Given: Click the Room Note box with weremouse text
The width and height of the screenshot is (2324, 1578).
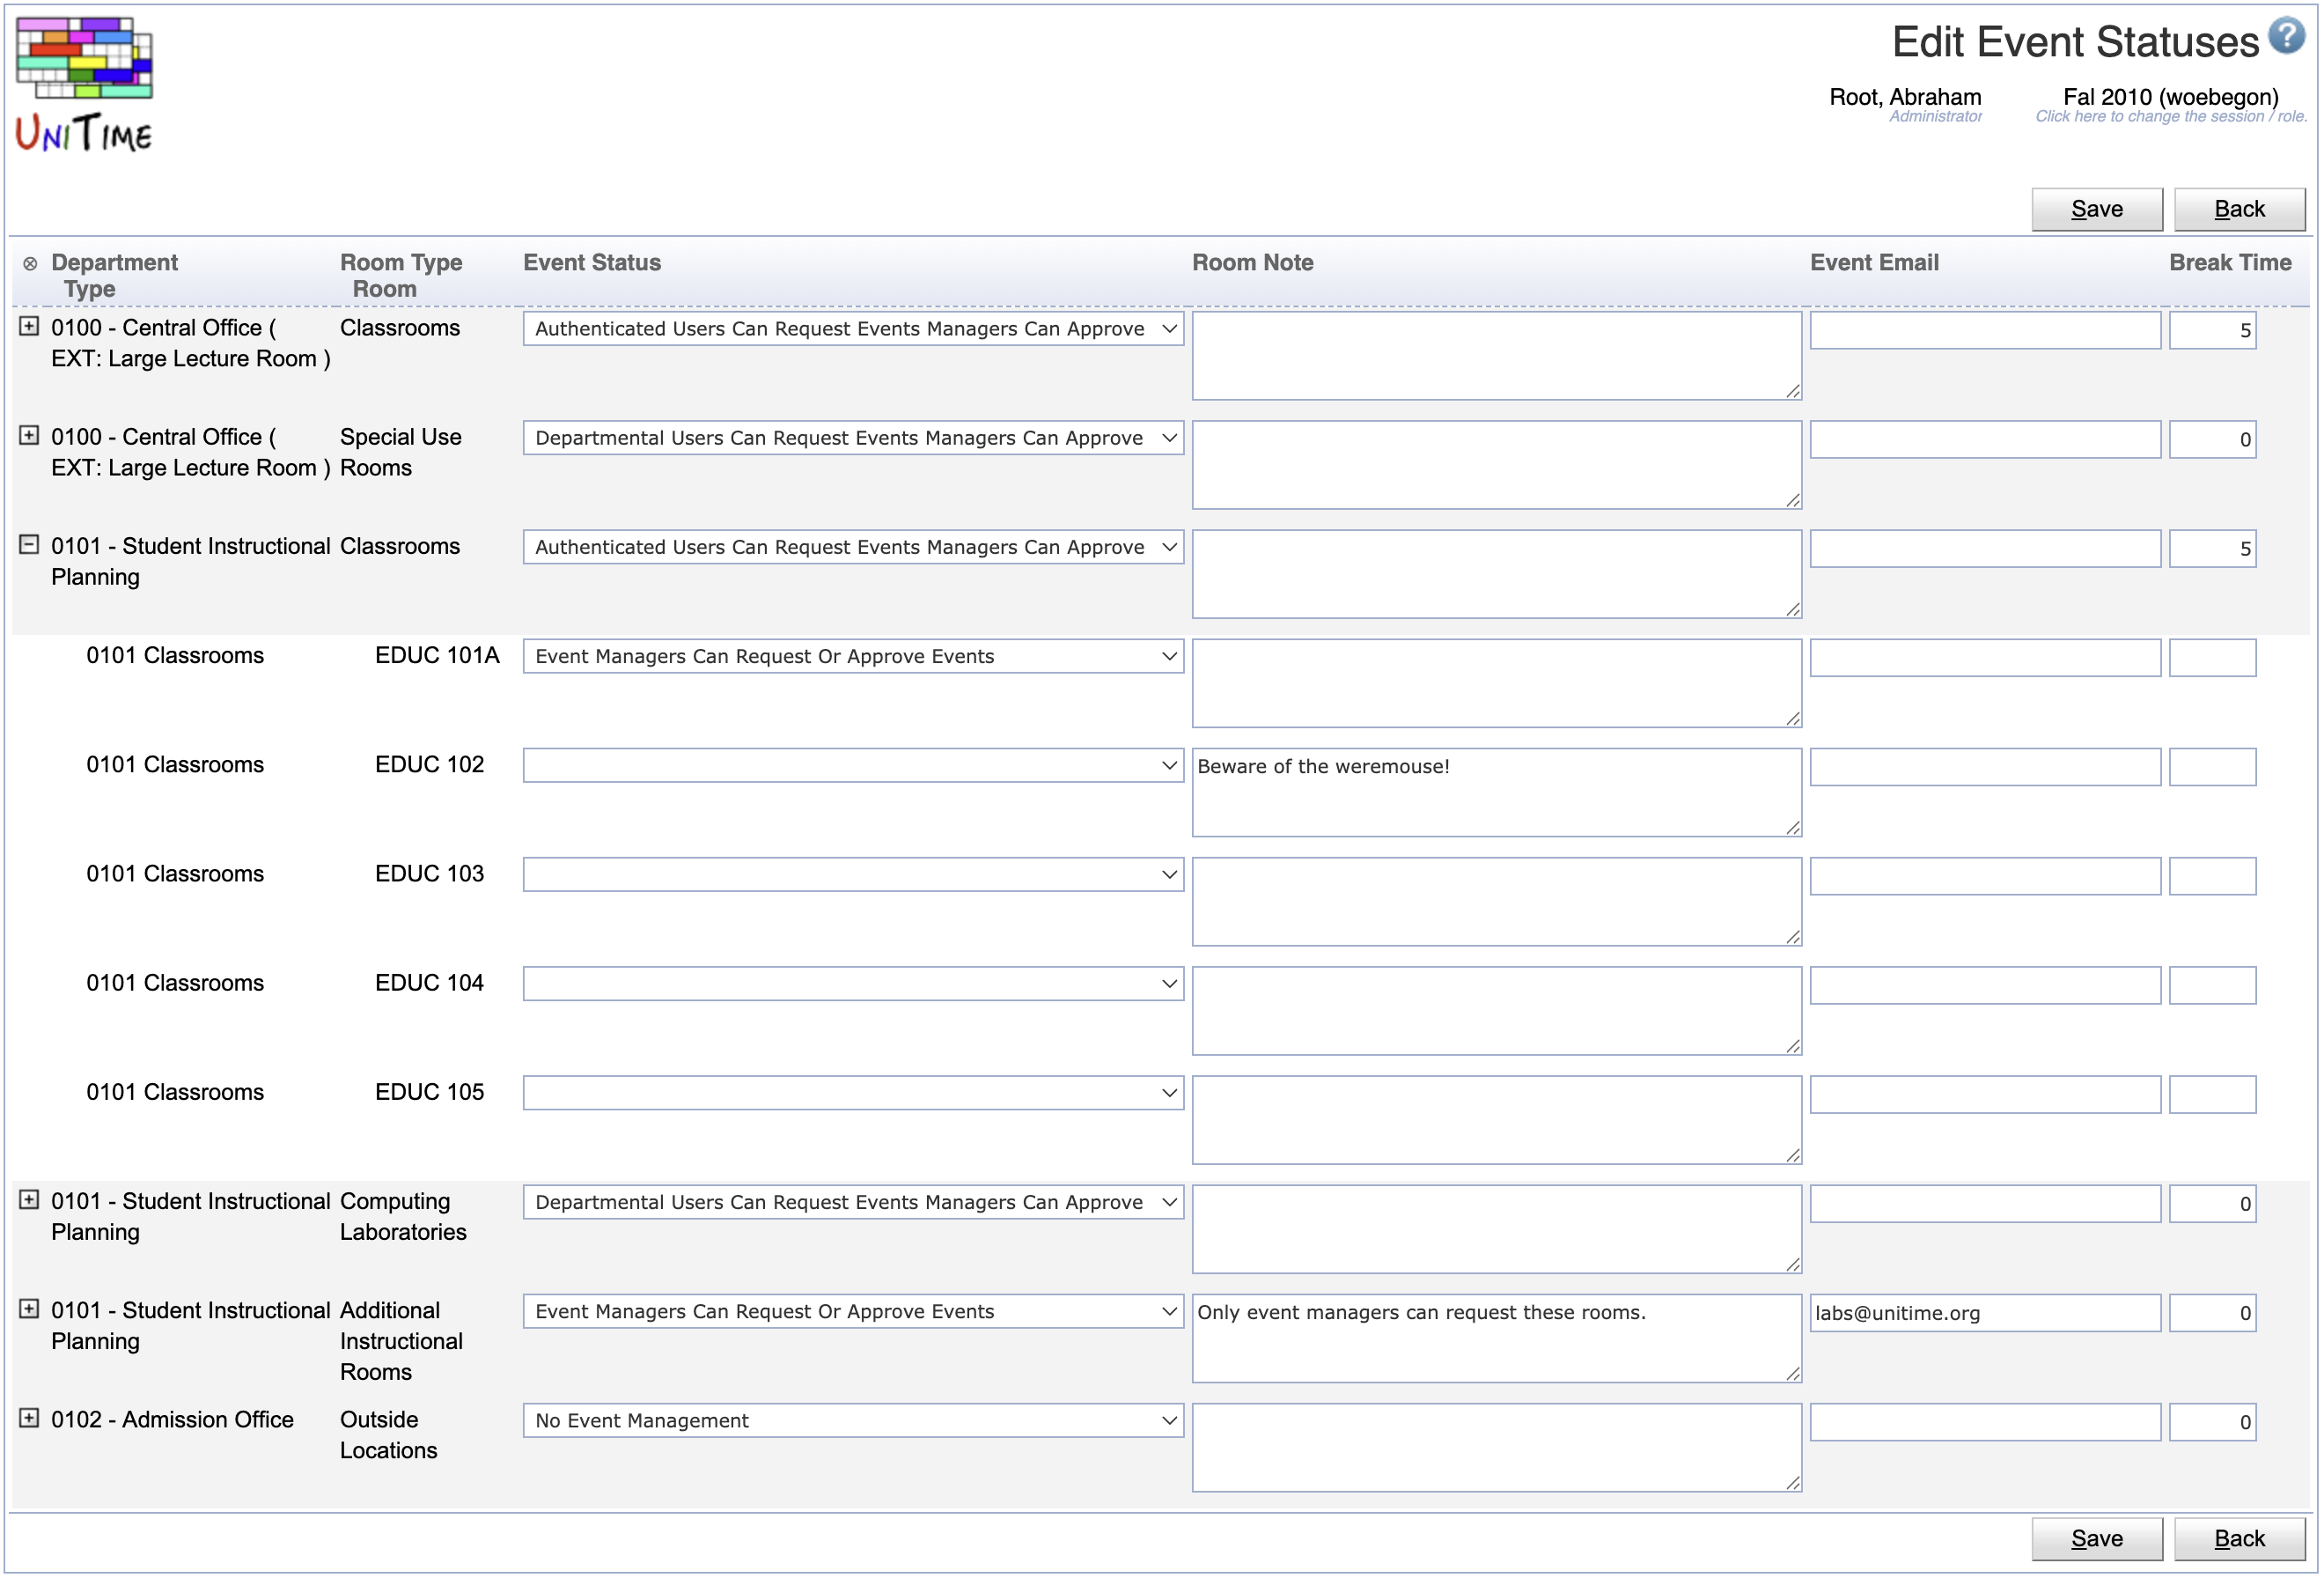Looking at the screenshot, I should coord(1496,792).
